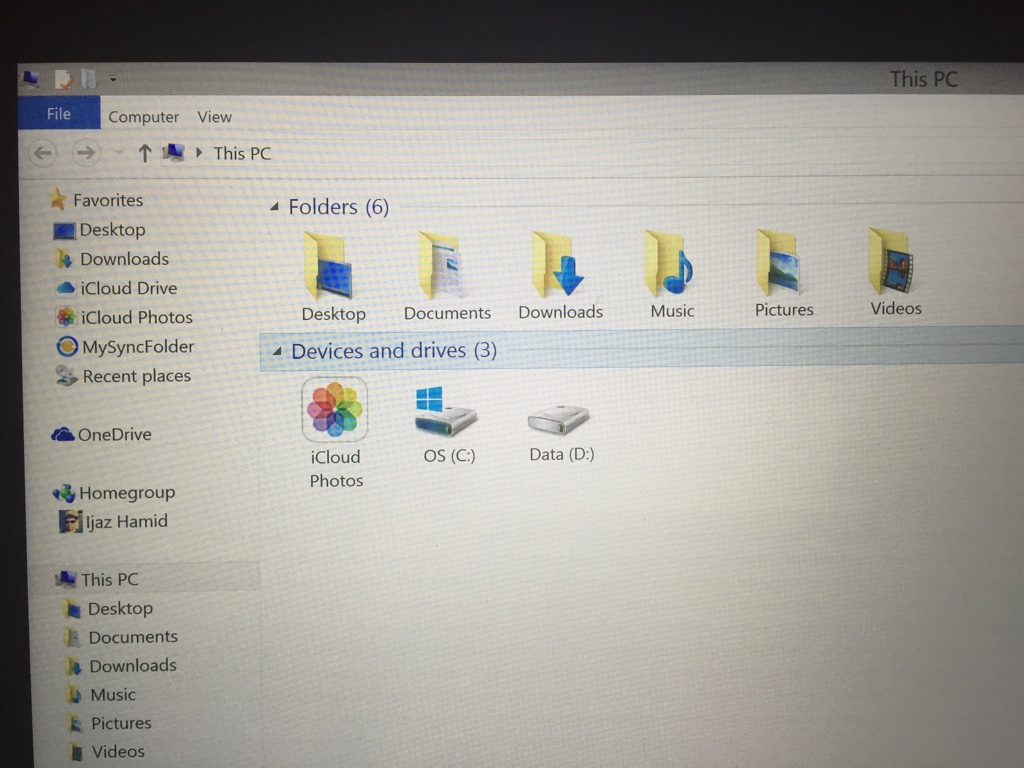Select the Data (D:) drive icon
1024x768 pixels.
pyautogui.click(x=558, y=419)
